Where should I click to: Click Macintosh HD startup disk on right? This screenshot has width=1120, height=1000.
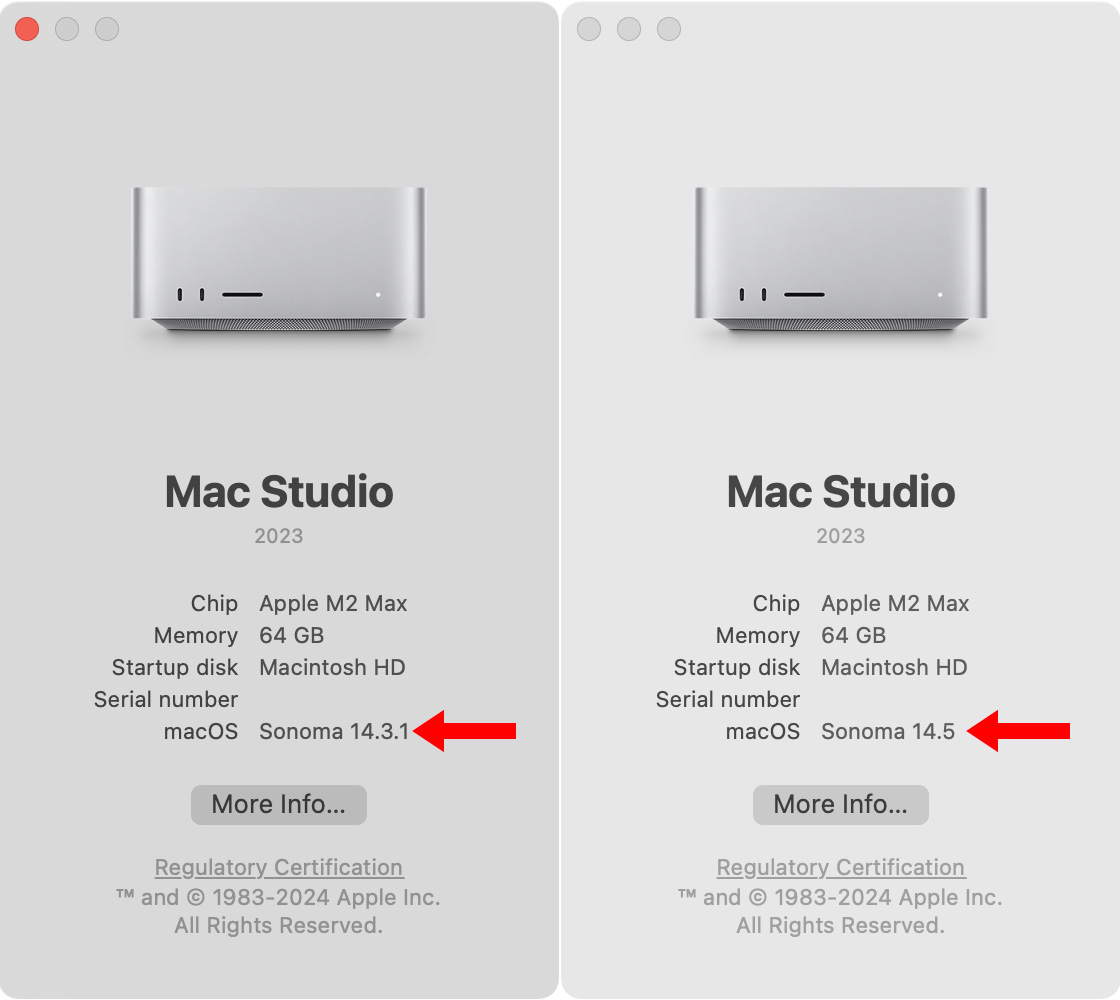(894, 667)
